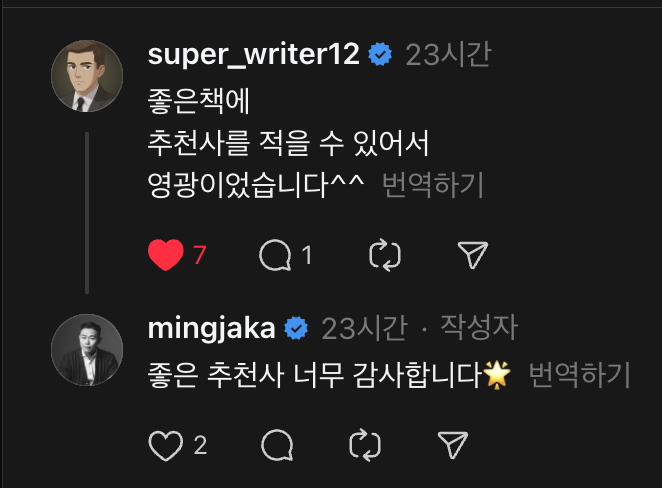Open super_writer12's 23시간 timestamp
This screenshot has width=662, height=488.
(x=447, y=54)
